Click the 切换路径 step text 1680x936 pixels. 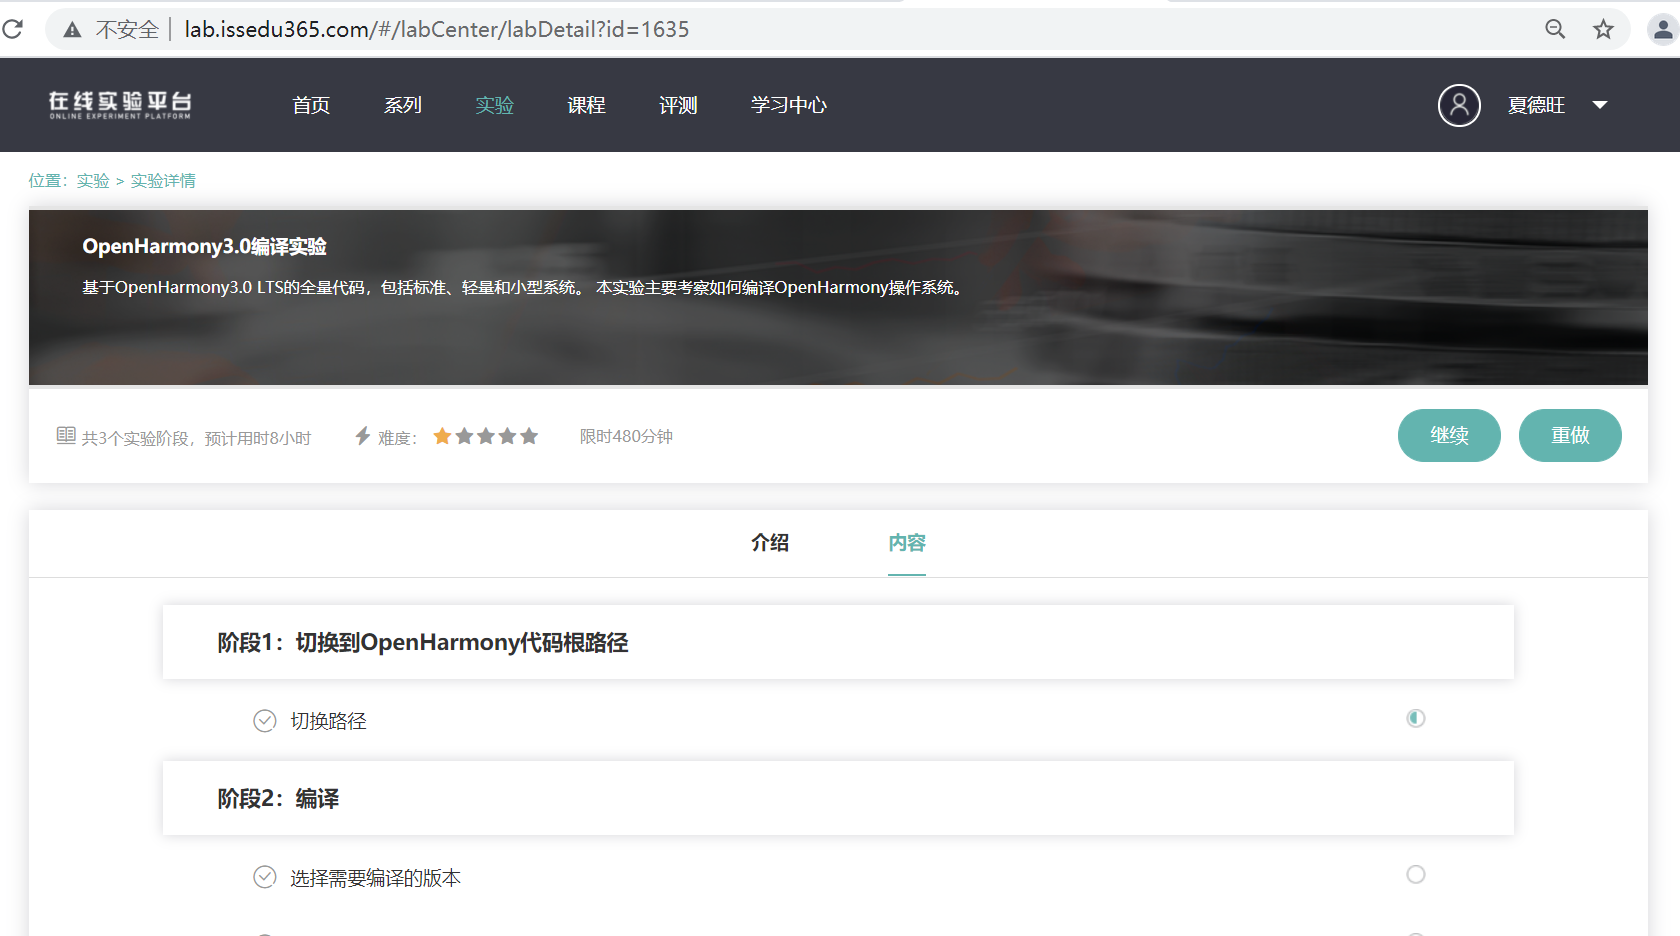click(x=328, y=721)
